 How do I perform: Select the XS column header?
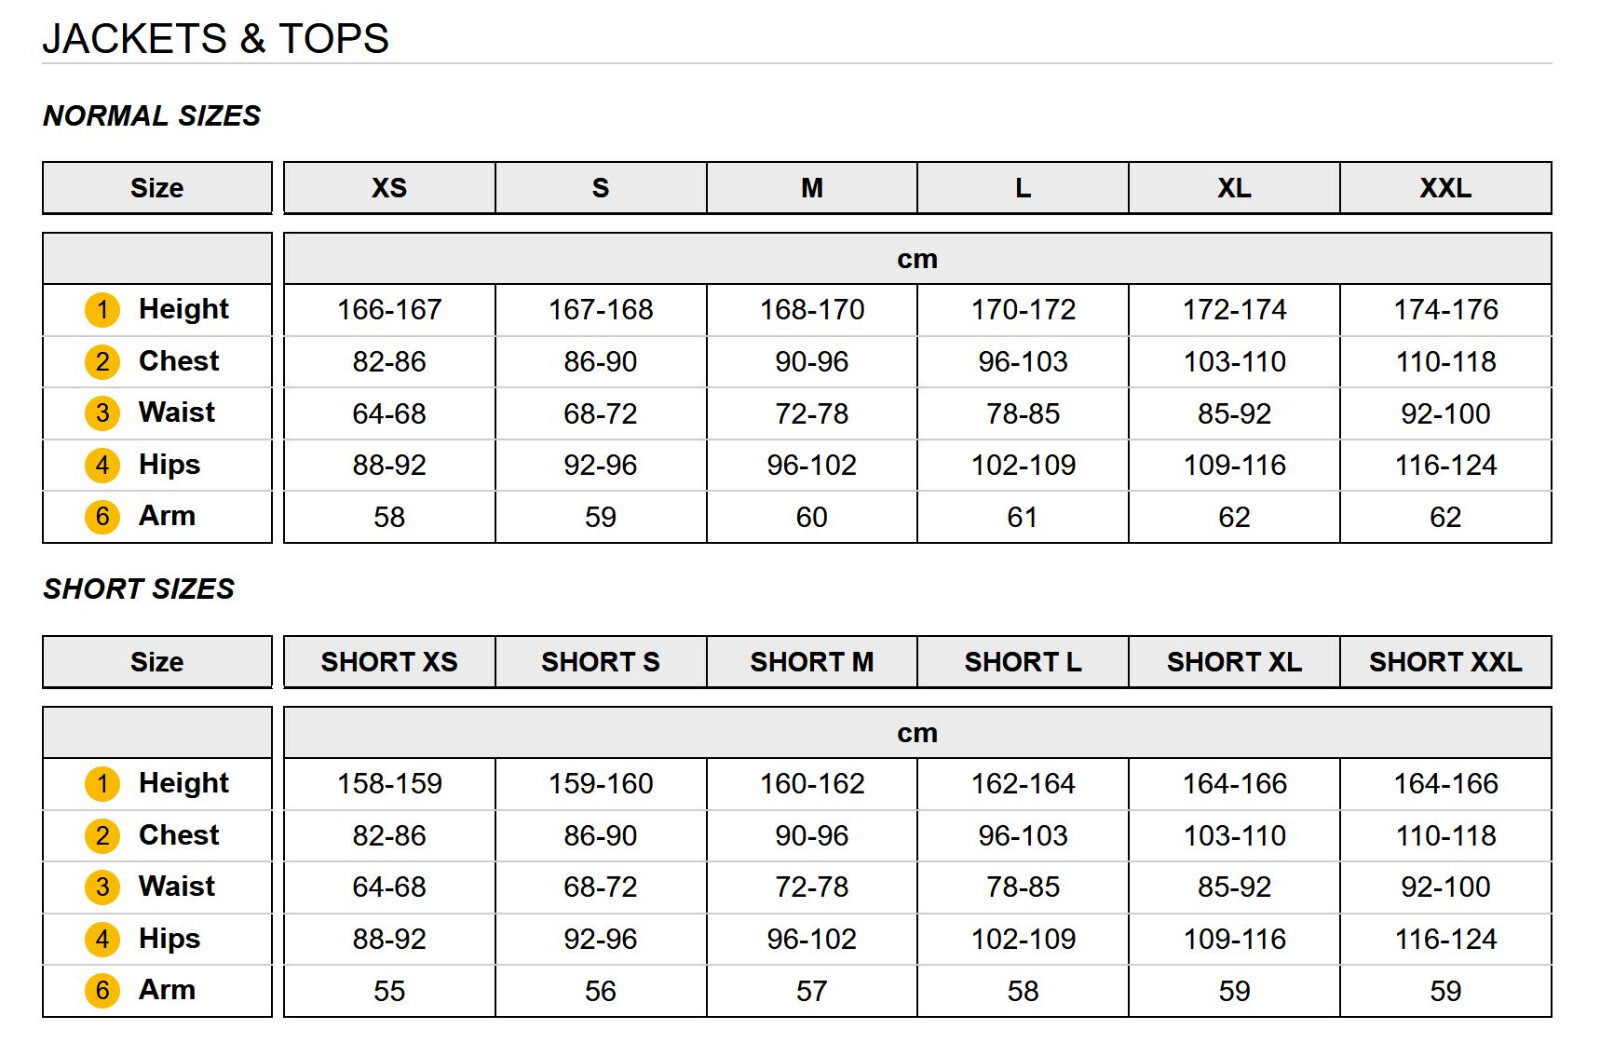tap(389, 188)
